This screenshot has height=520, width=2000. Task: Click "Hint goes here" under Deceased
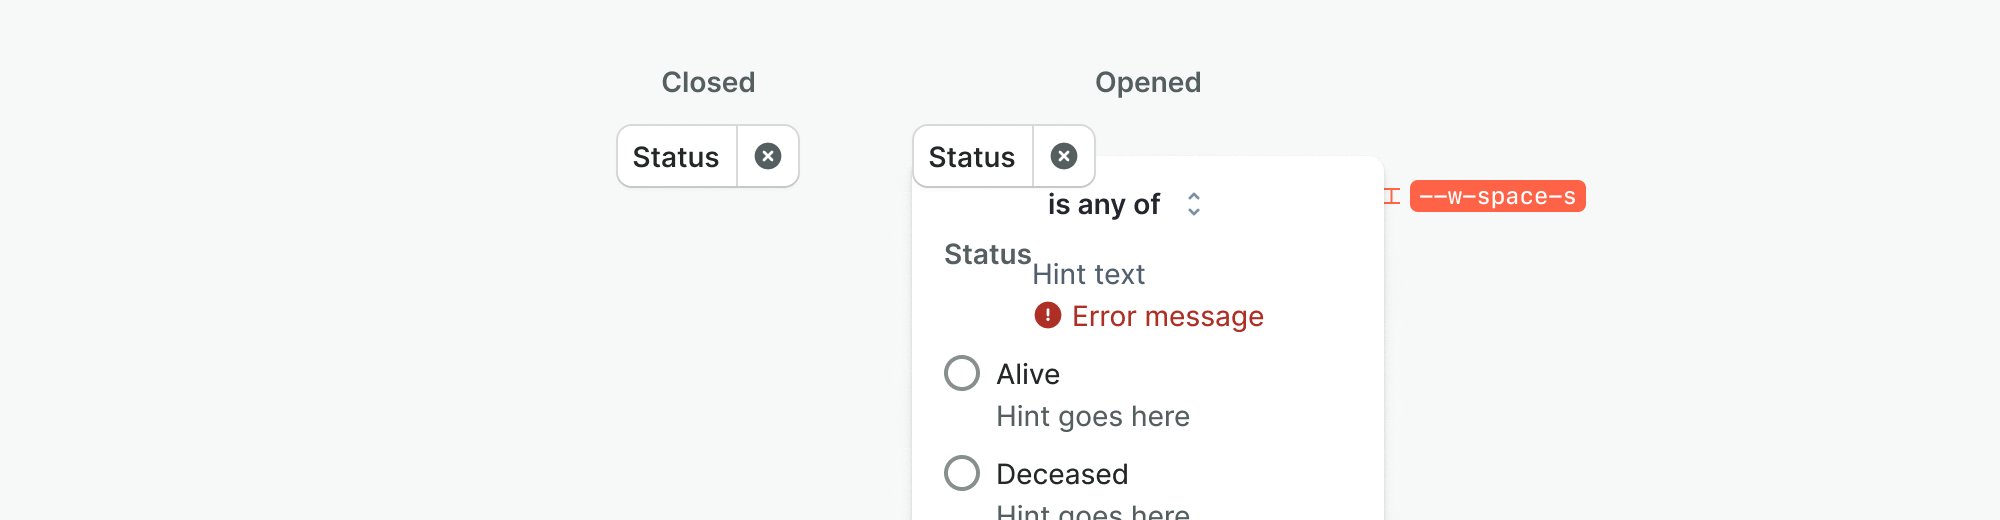coord(1092,511)
